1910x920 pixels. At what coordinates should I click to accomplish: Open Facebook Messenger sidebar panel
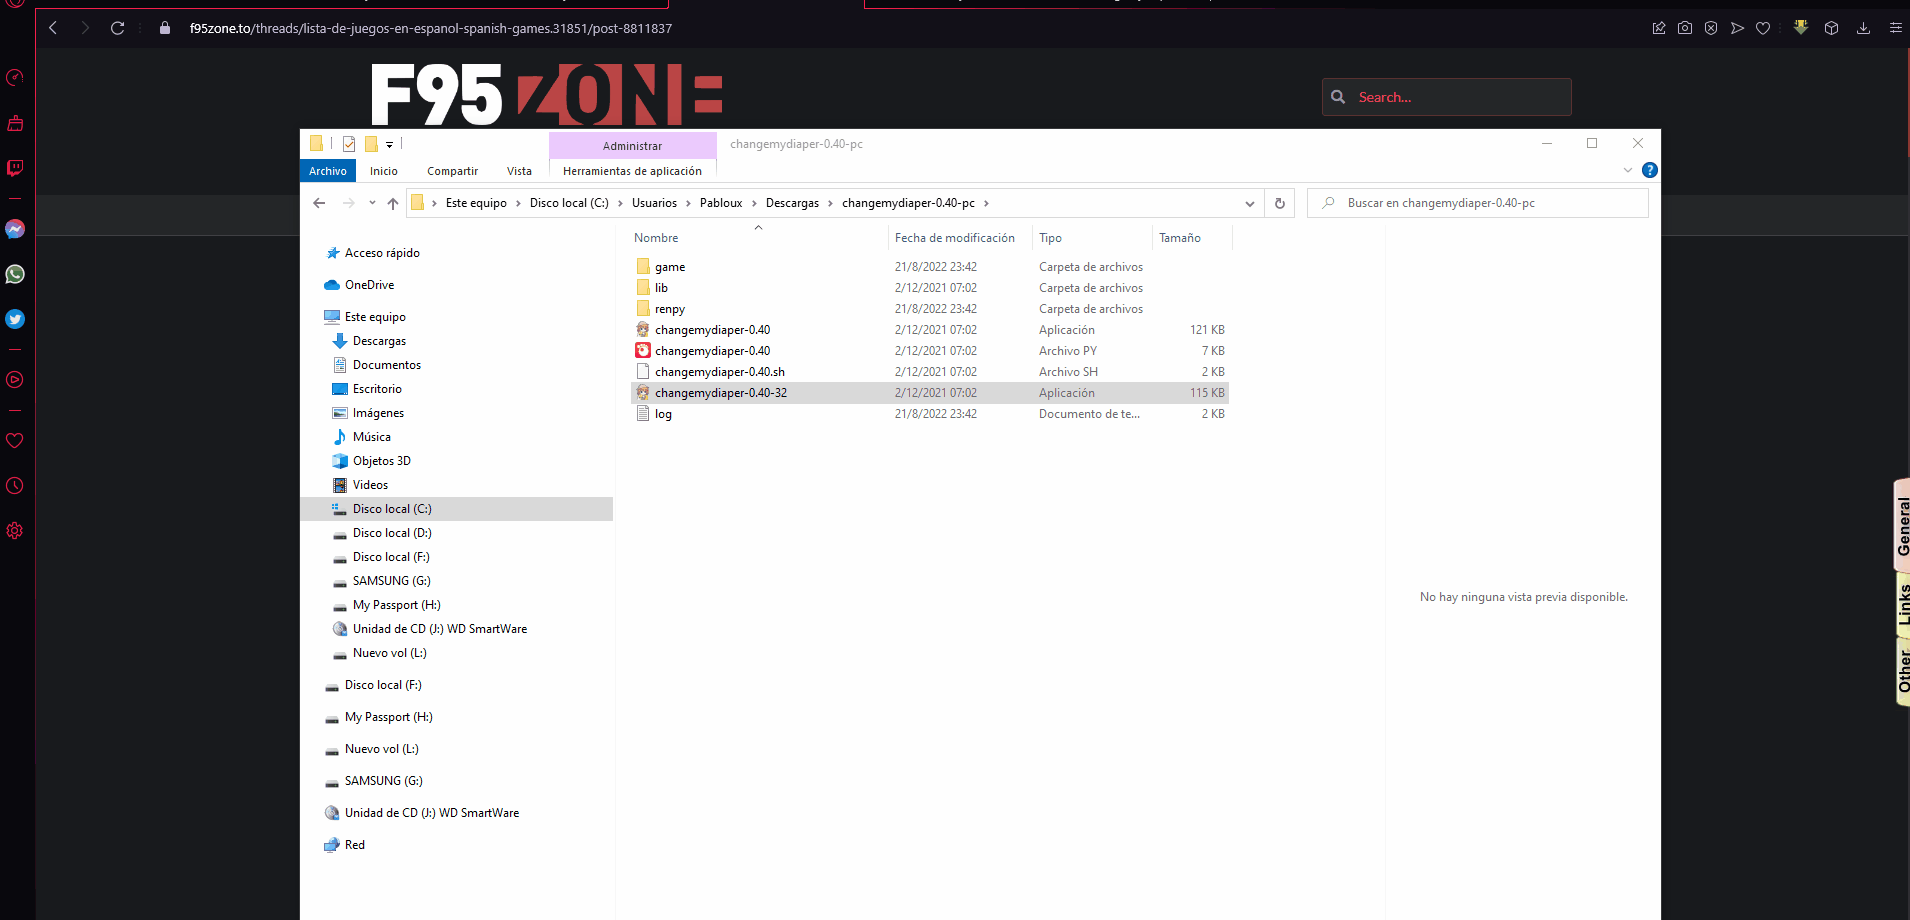pyautogui.click(x=15, y=228)
